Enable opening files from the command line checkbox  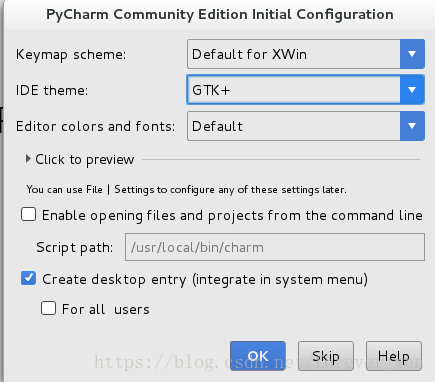pyautogui.click(x=29, y=214)
